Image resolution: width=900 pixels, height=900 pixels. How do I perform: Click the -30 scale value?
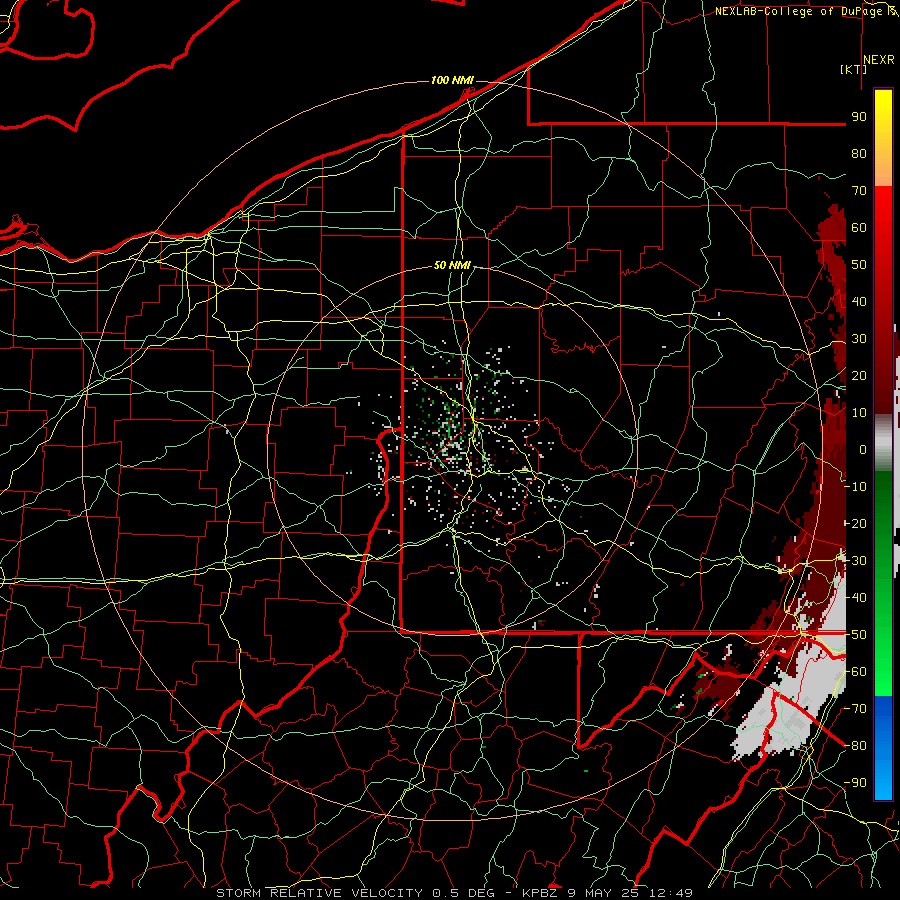click(x=857, y=561)
